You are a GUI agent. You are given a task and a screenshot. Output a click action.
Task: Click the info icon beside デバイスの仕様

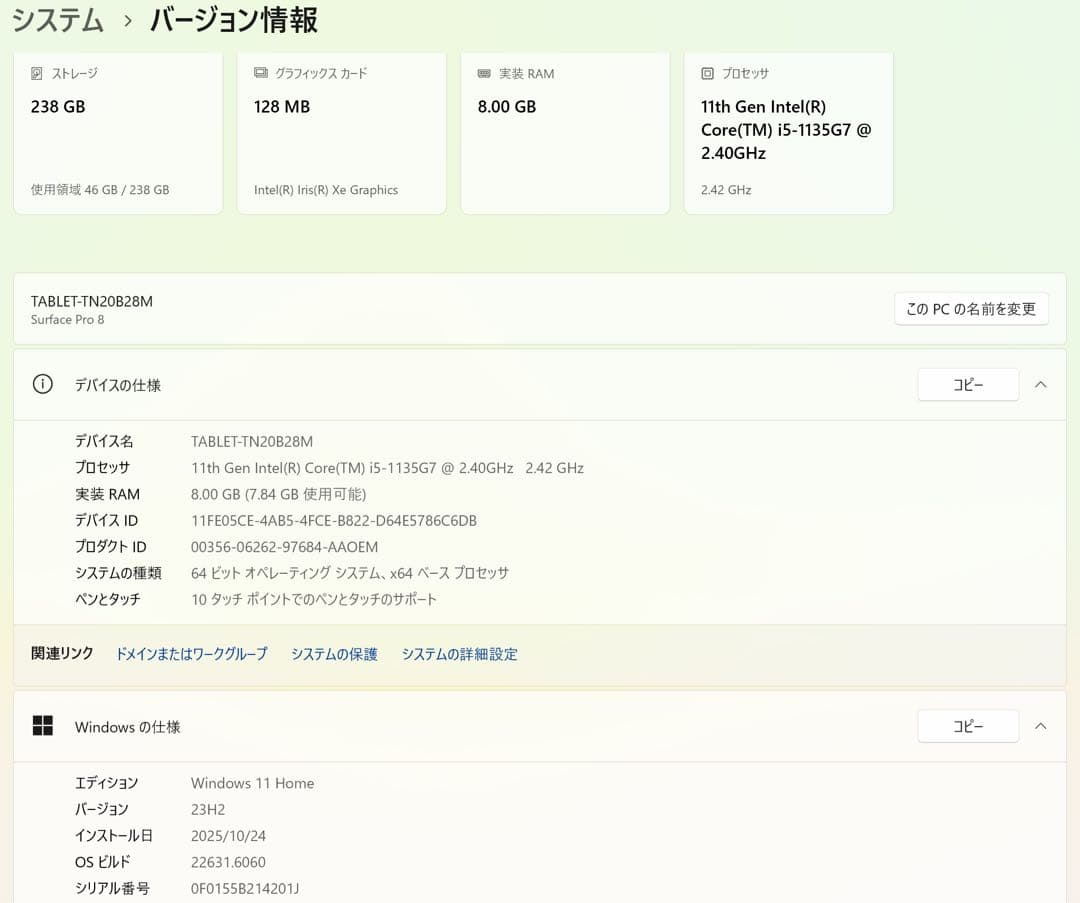pos(42,384)
